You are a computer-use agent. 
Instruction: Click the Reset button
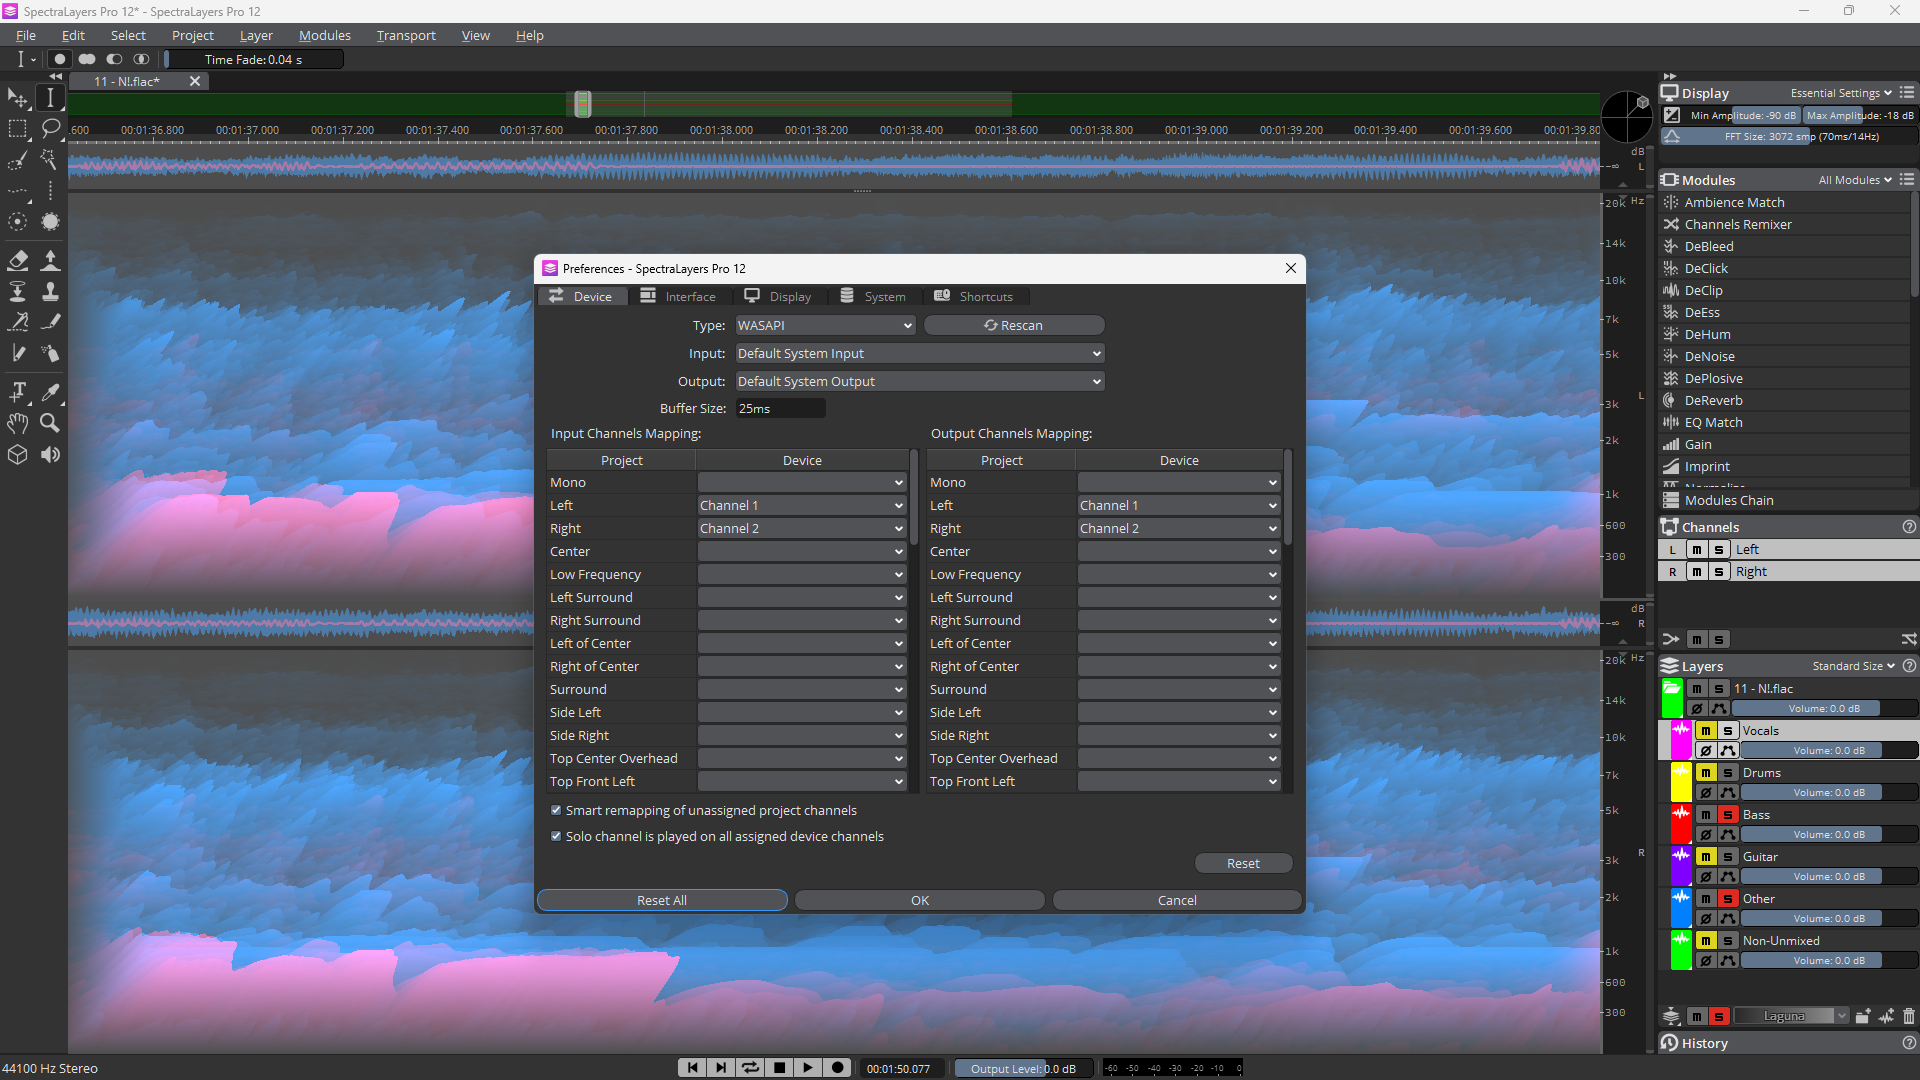(1243, 864)
